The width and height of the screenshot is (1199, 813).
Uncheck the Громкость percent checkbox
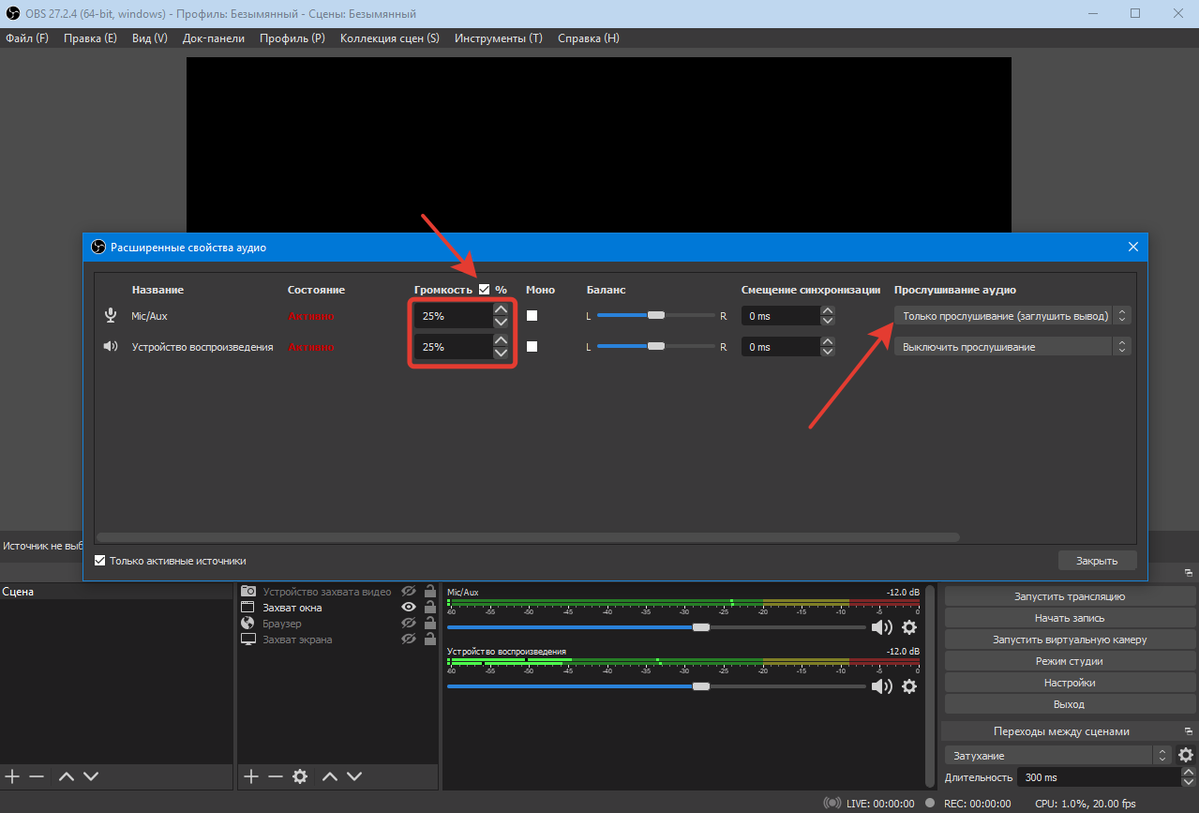(x=485, y=289)
